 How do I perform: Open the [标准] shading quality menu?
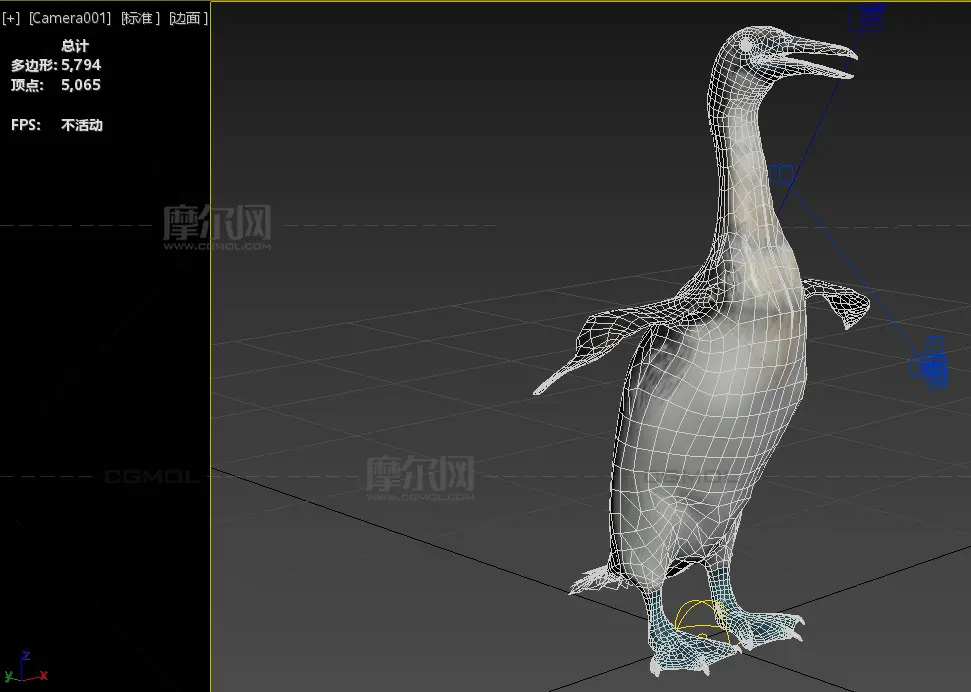(141, 18)
